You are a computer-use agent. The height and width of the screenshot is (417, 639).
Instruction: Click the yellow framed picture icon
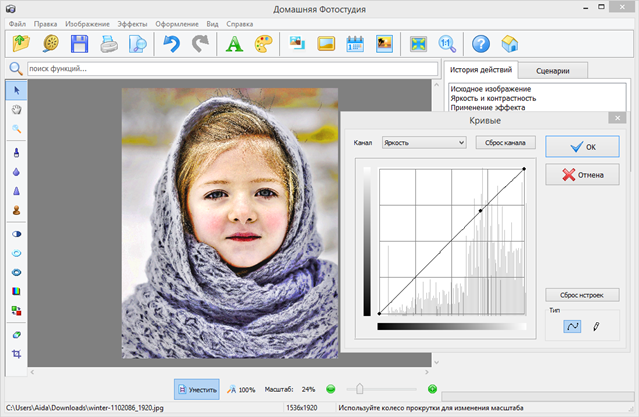(x=326, y=43)
